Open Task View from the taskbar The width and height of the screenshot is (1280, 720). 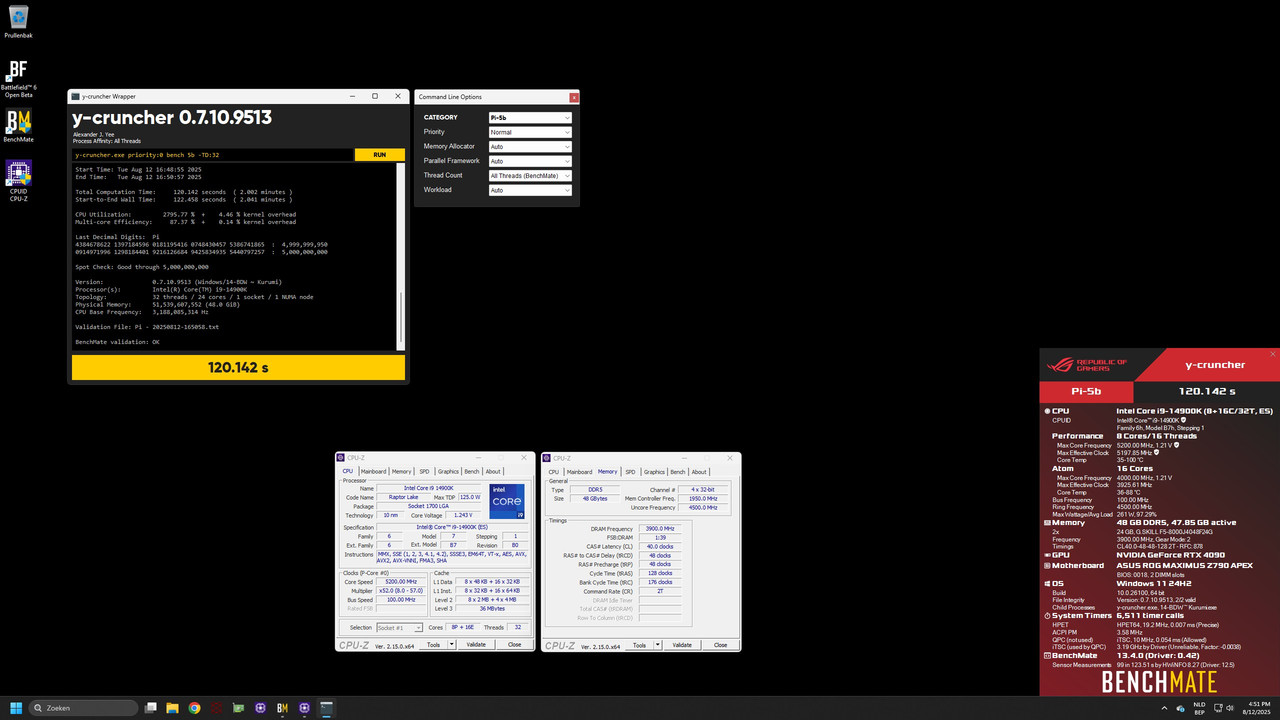[x=151, y=708]
